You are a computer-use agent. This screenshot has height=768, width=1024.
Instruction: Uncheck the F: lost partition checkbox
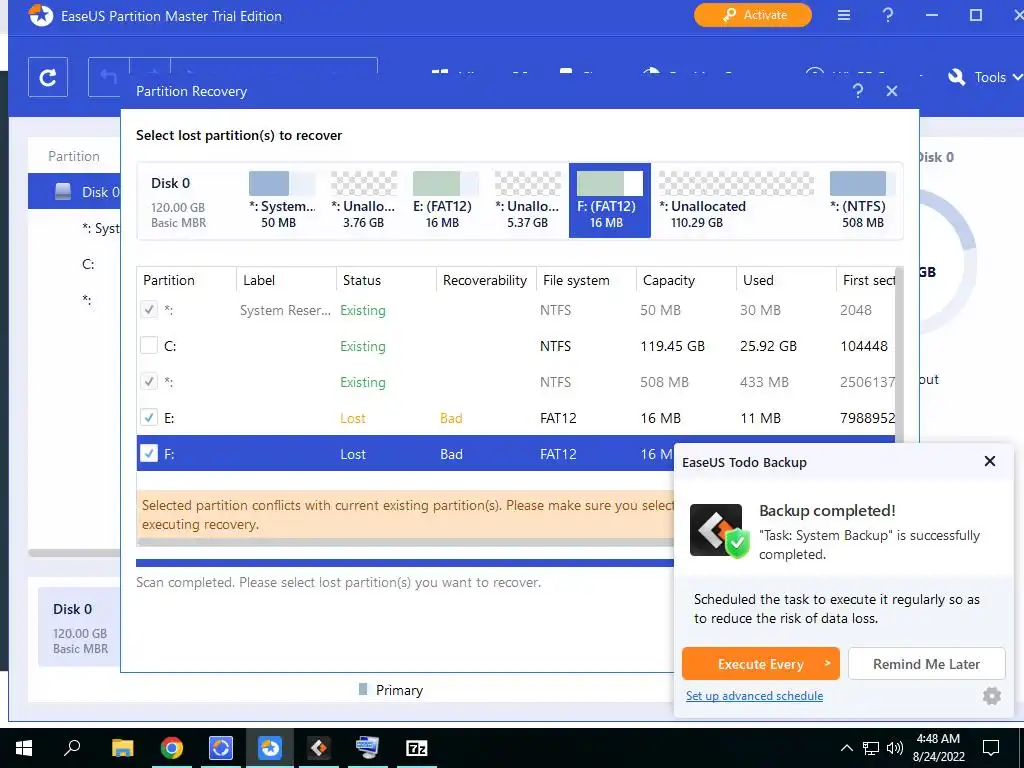pos(149,453)
